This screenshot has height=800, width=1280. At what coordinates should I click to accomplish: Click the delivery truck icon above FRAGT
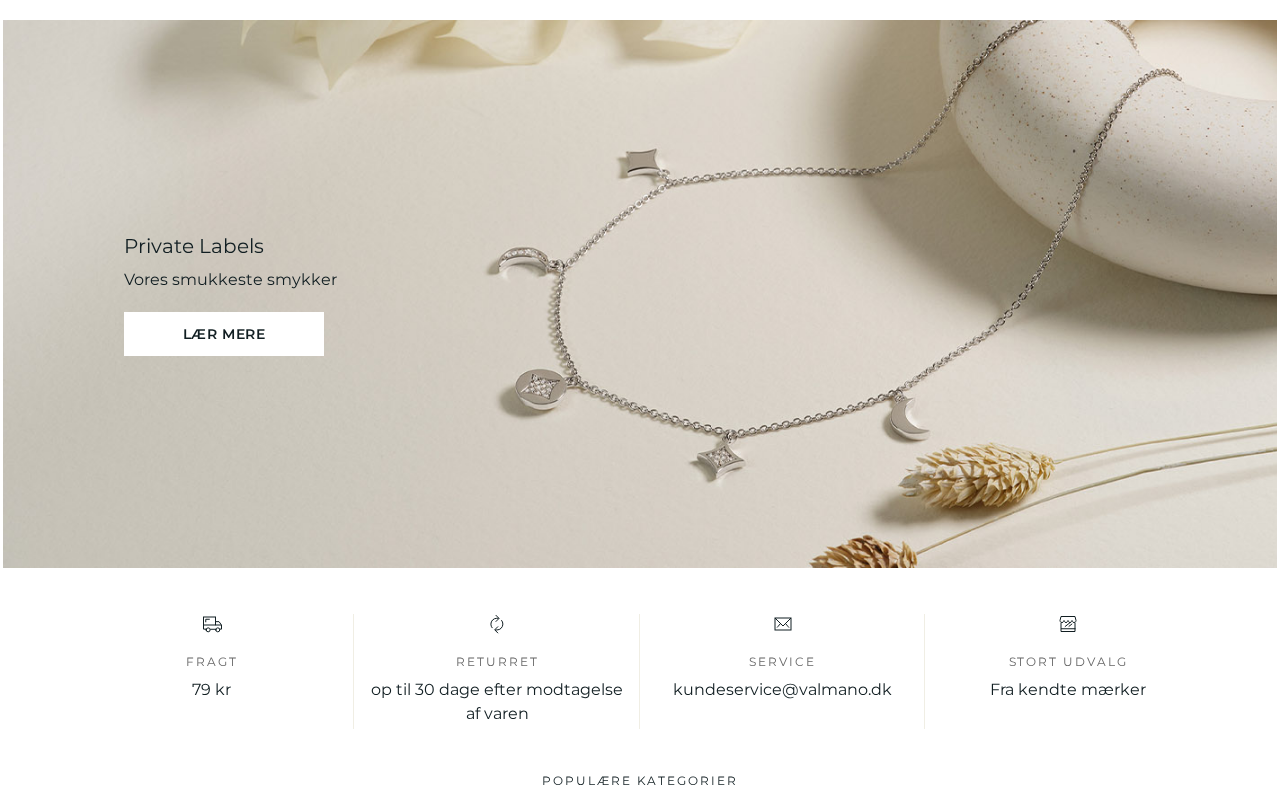(x=212, y=624)
